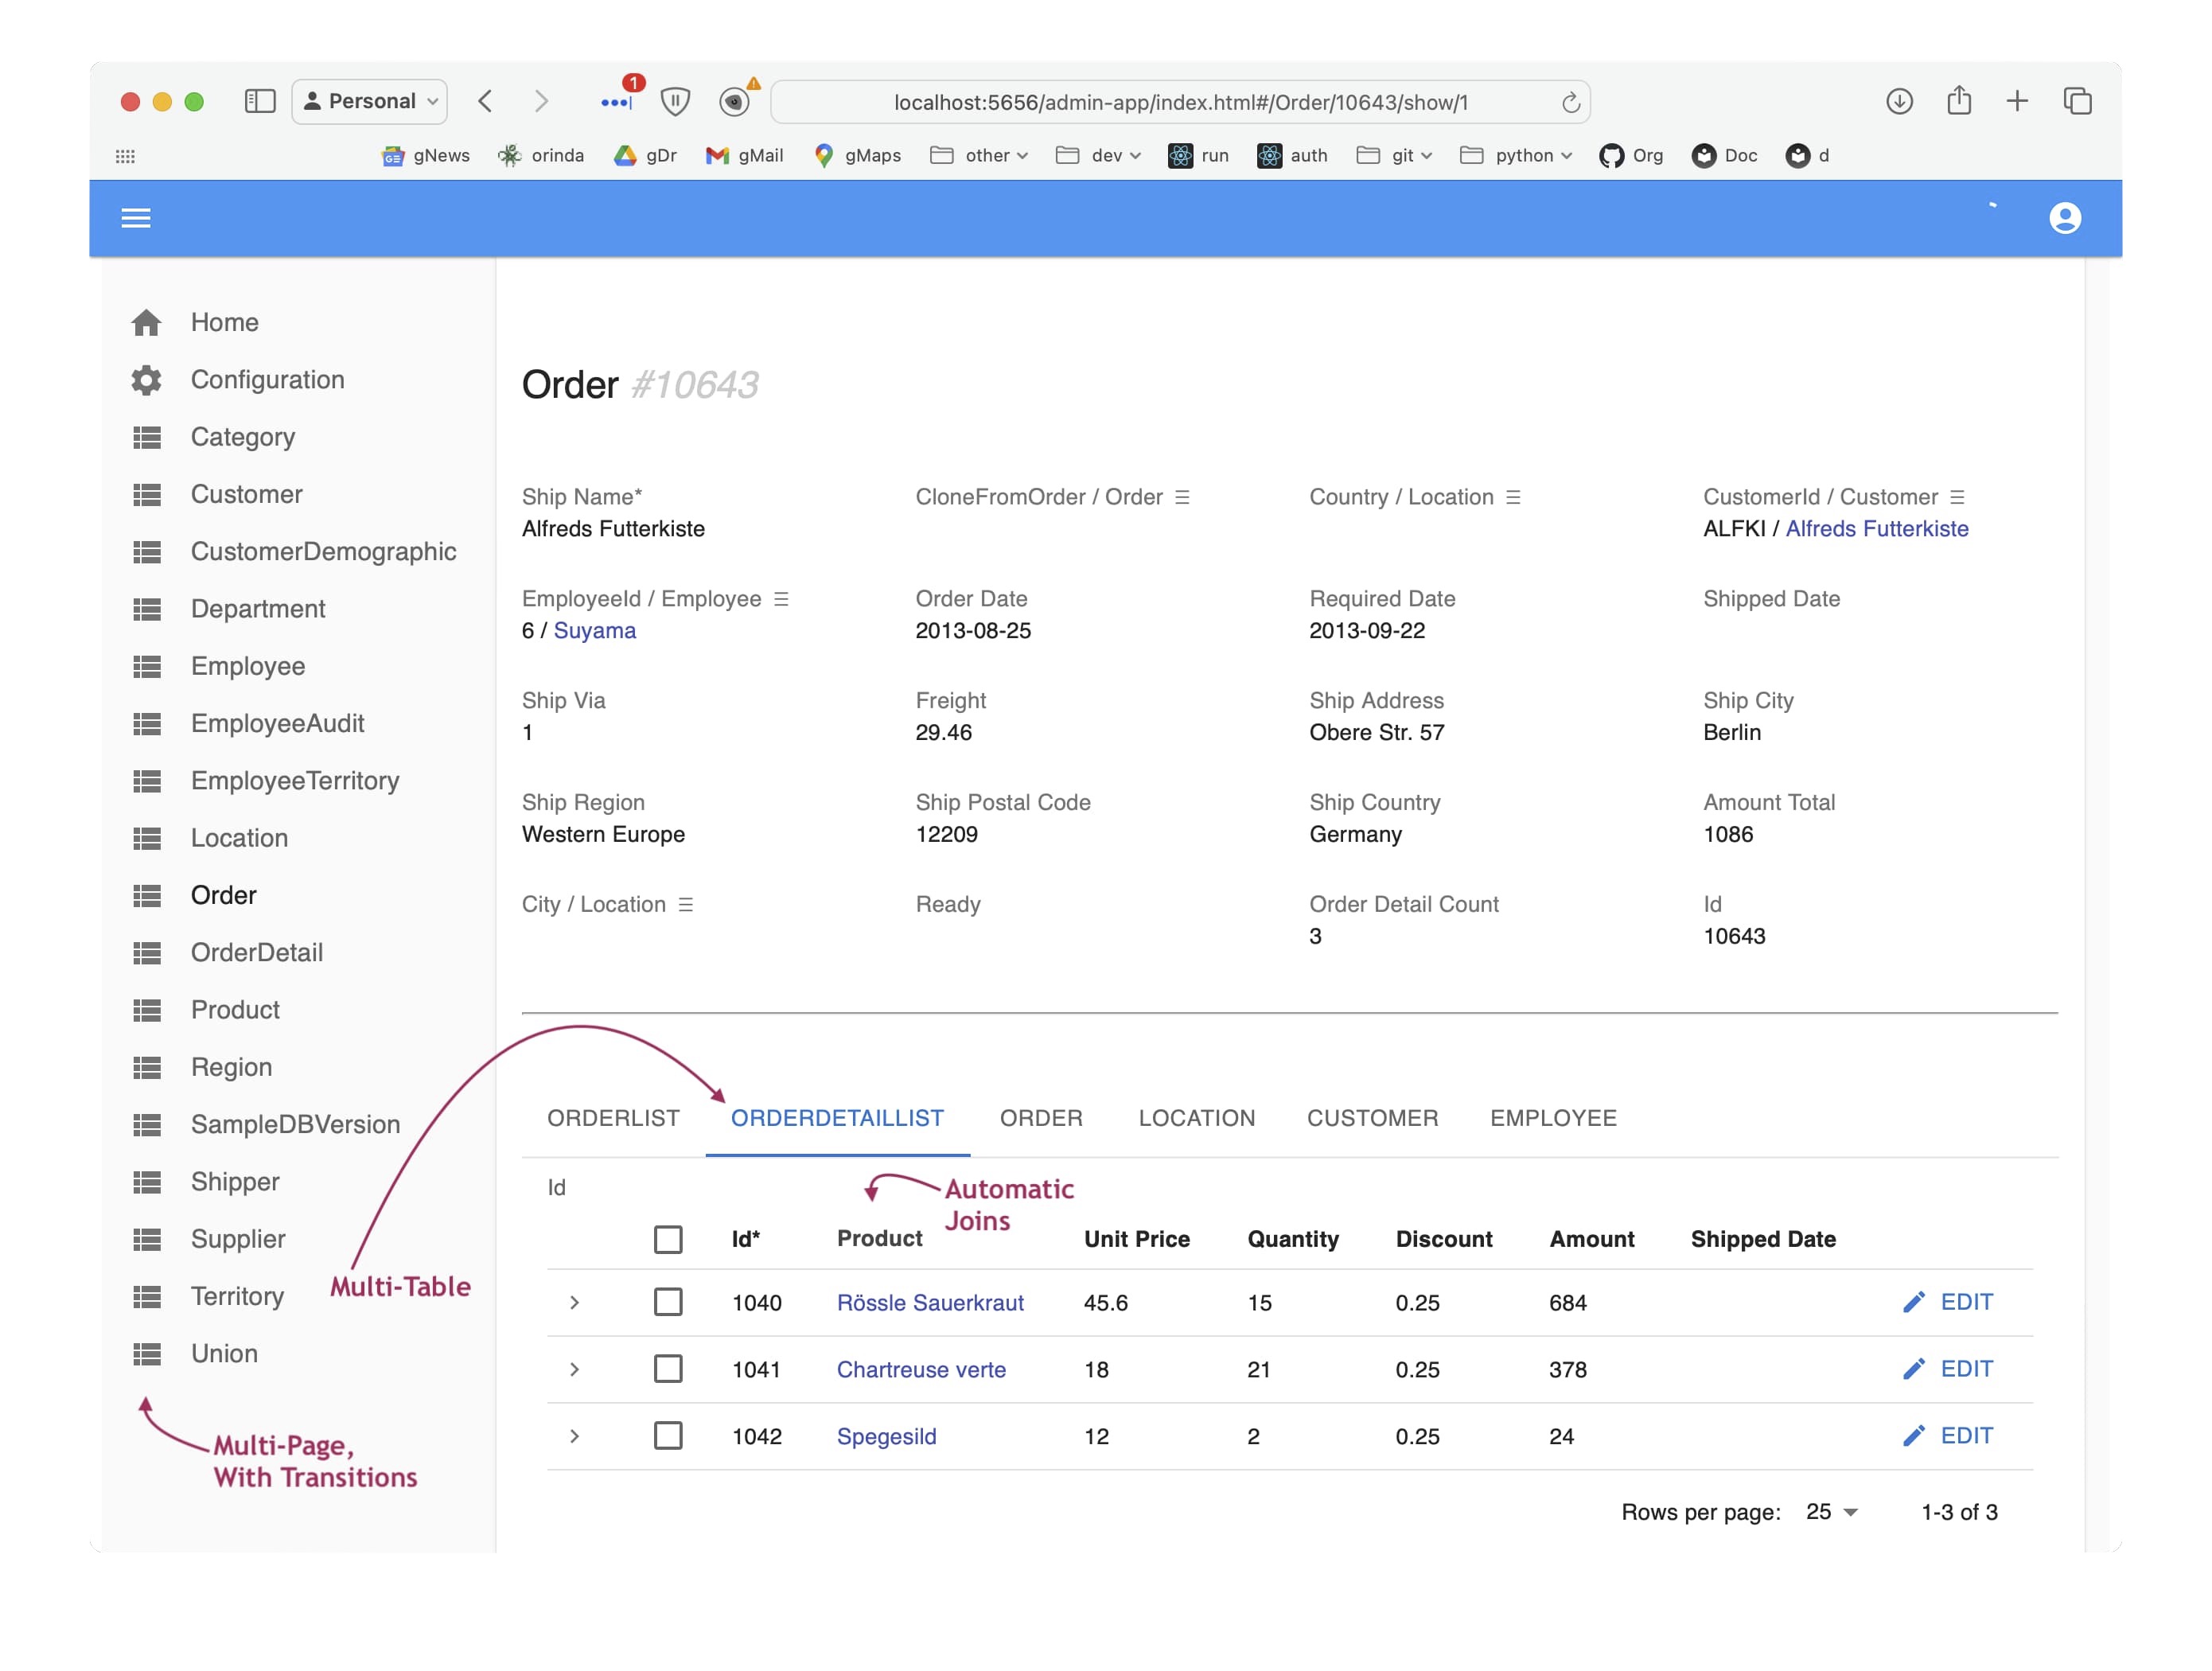Open Configuration gear icon in sidebar
This screenshot has height=1671, width=2212.
click(x=146, y=380)
